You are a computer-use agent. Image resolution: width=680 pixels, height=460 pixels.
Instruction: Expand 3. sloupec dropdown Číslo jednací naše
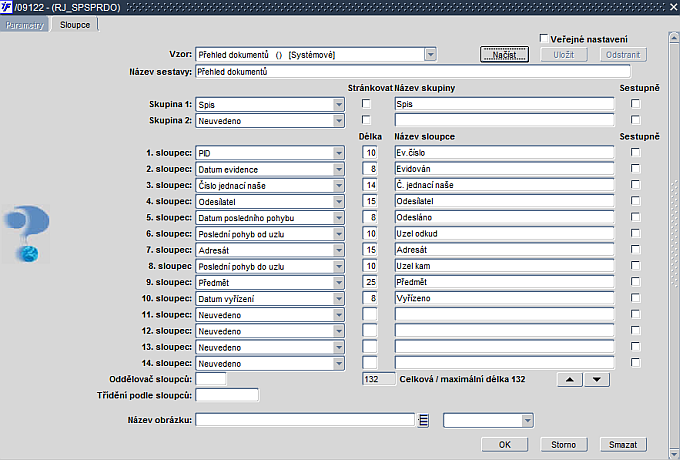[339, 186]
